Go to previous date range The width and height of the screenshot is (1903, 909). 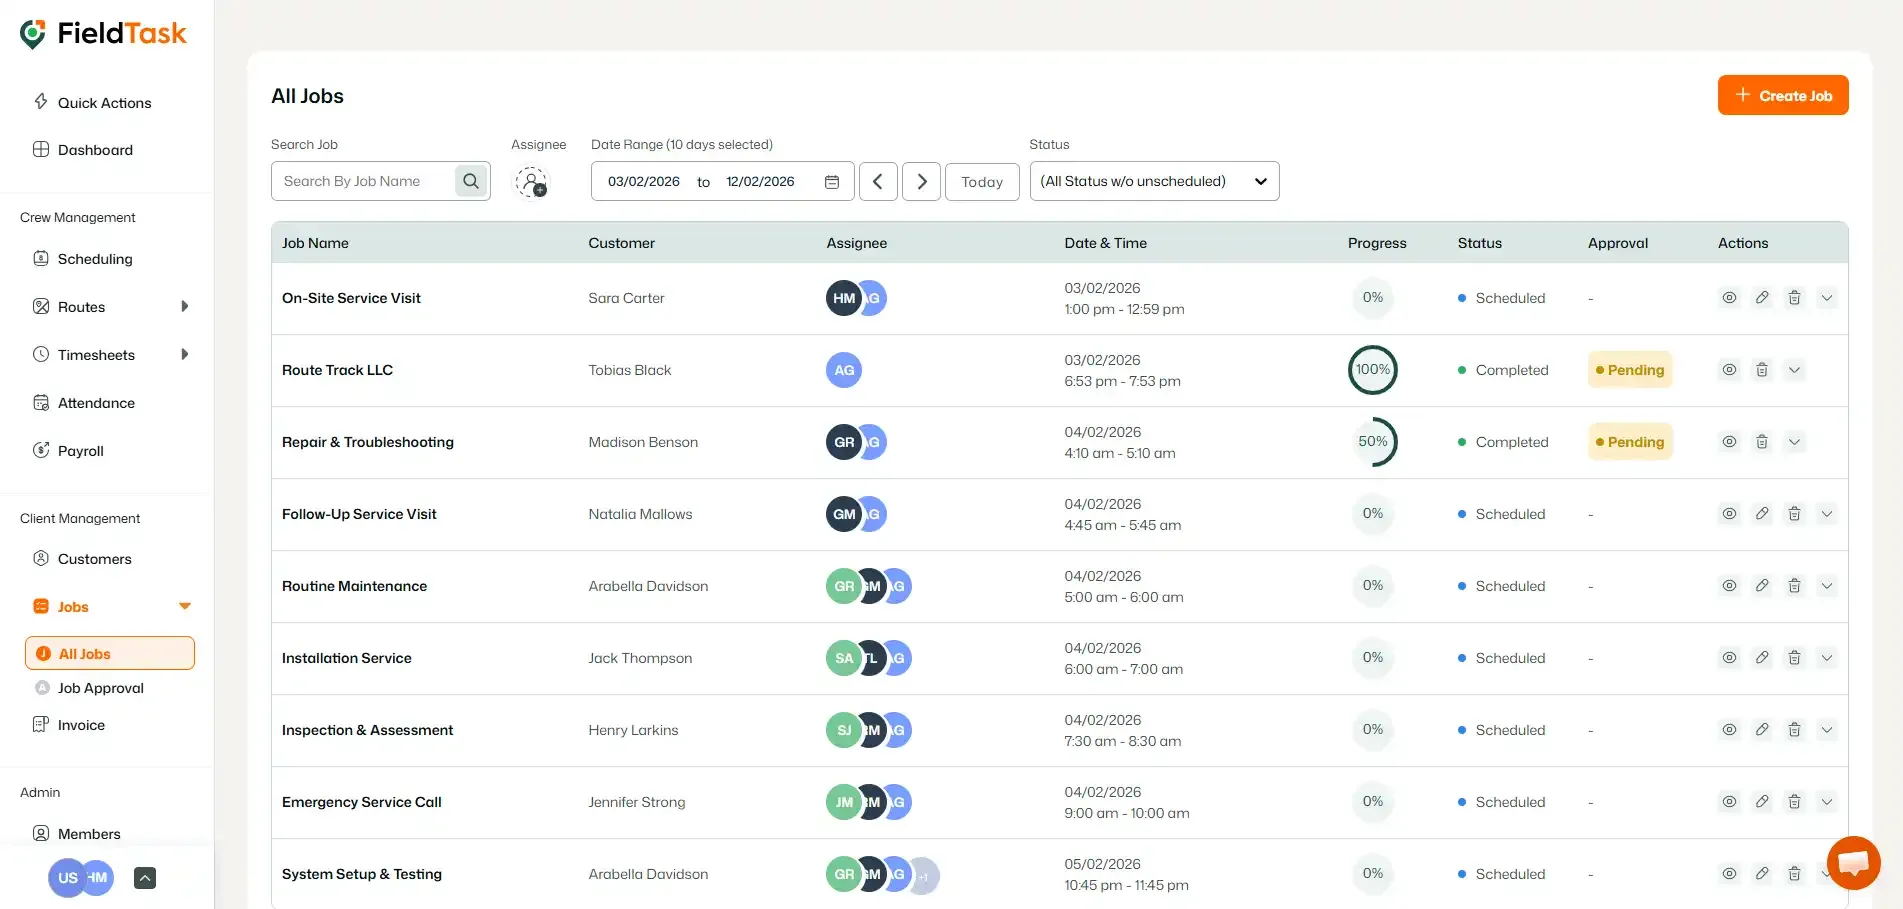click(x=878, y=182)
